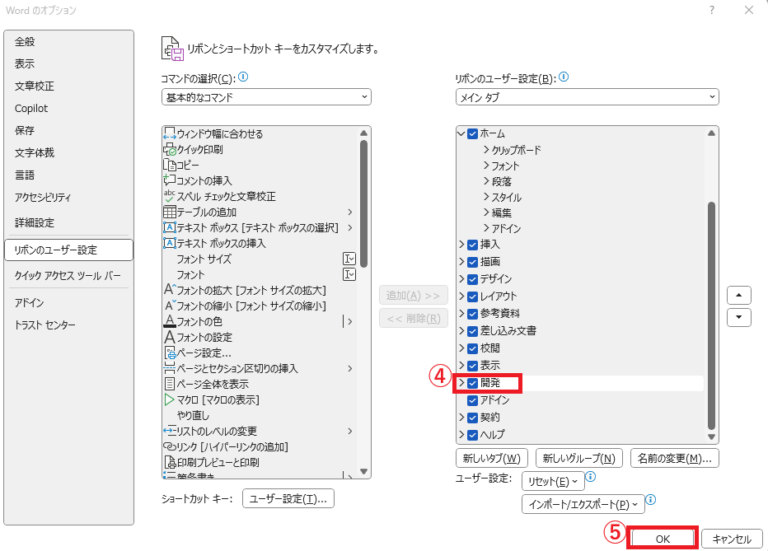The width and height of the screenshot is (768, 551).
Task: Select the Font Color command icon
Action: [169, 321]
